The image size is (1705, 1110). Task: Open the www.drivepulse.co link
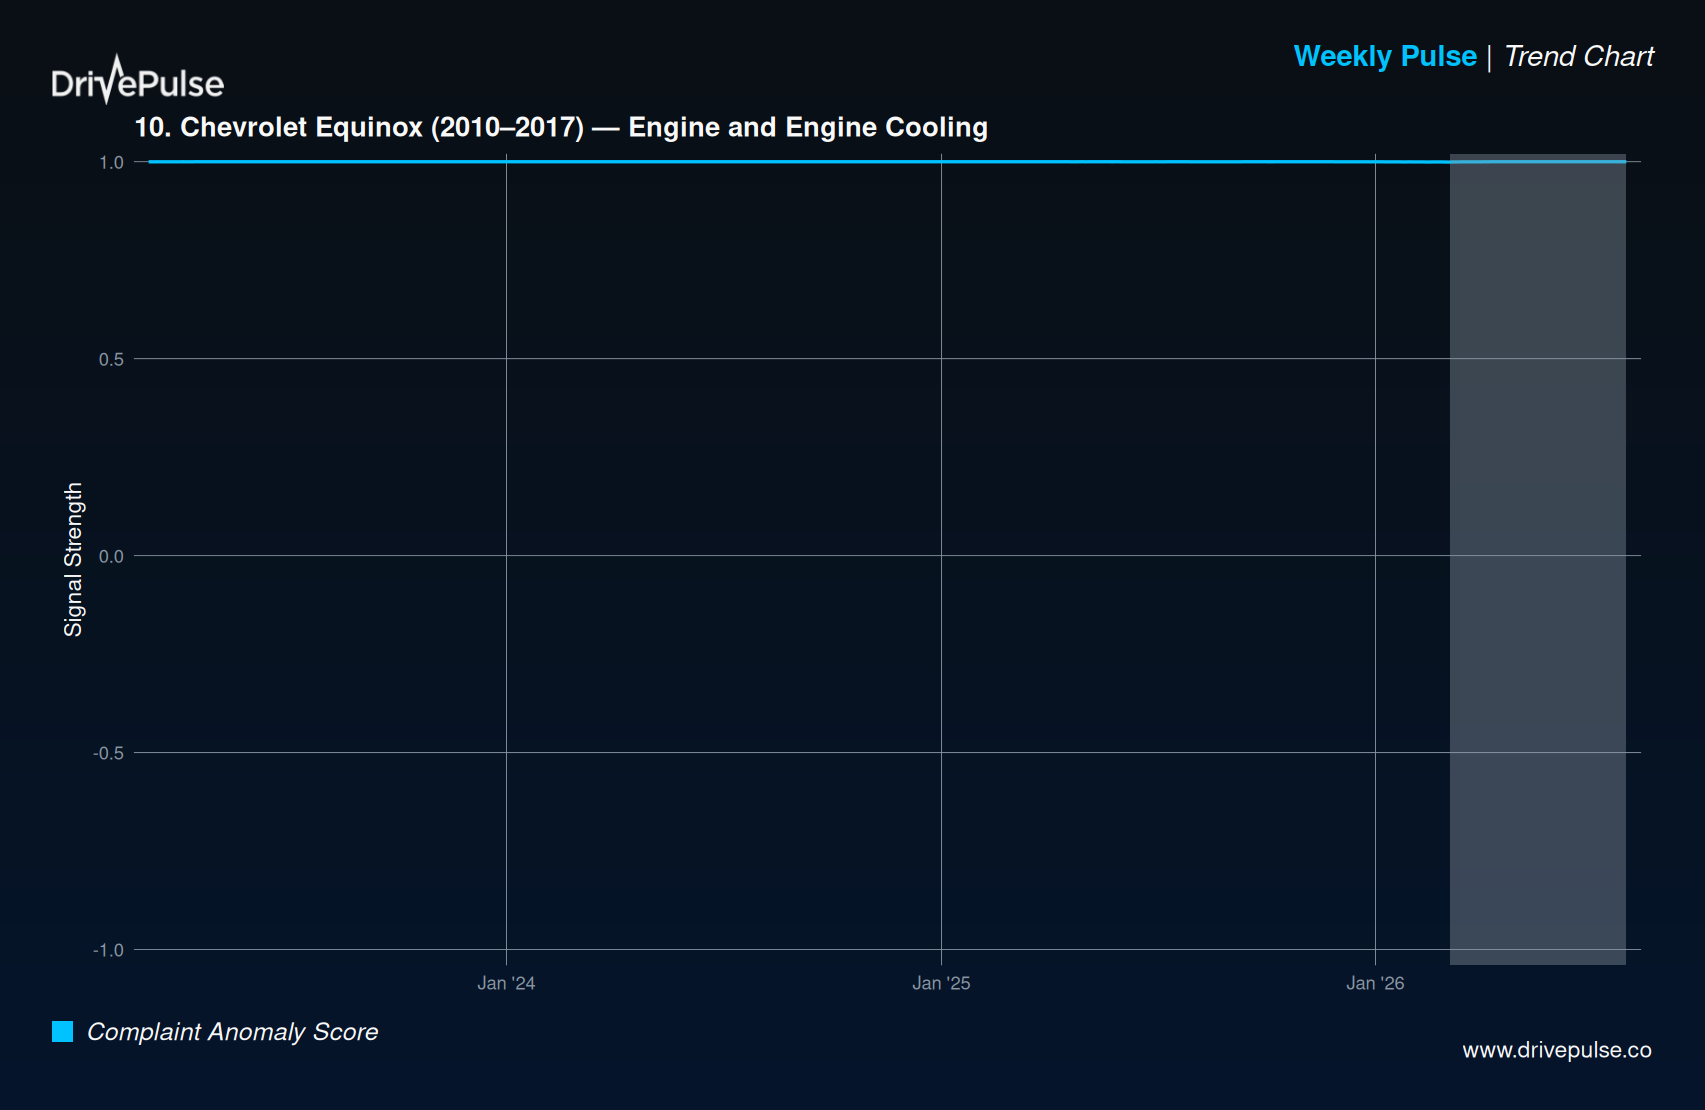click(x=1557, y=1050)
